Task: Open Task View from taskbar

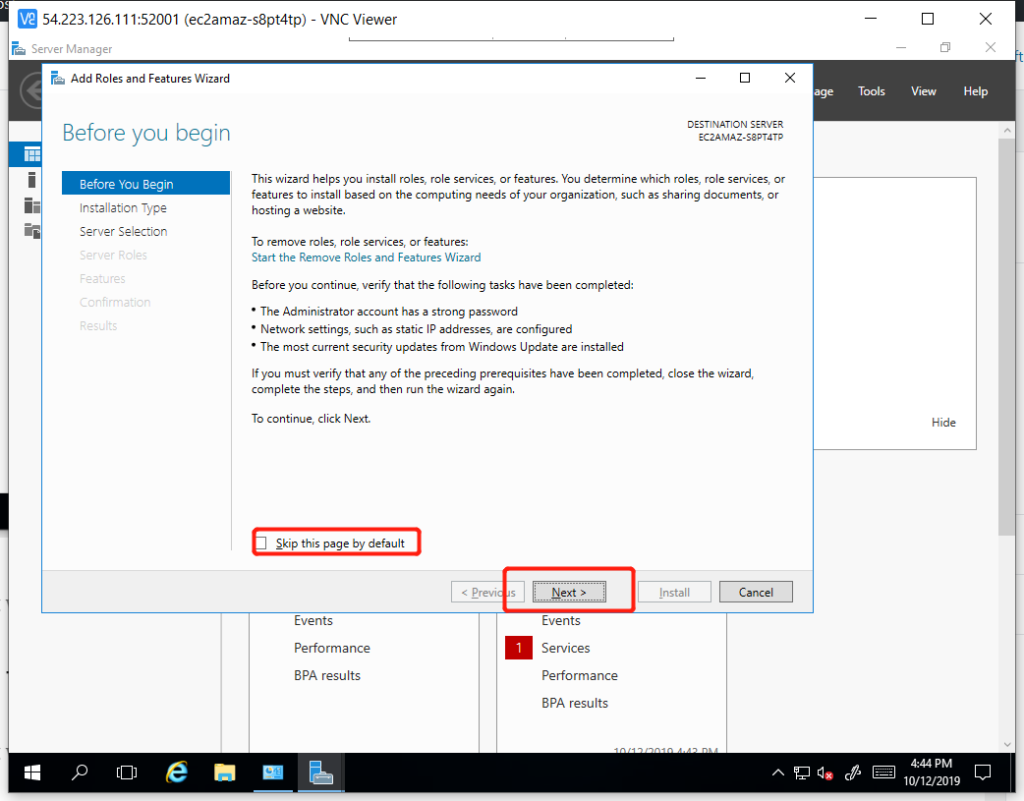Action: 127,772
